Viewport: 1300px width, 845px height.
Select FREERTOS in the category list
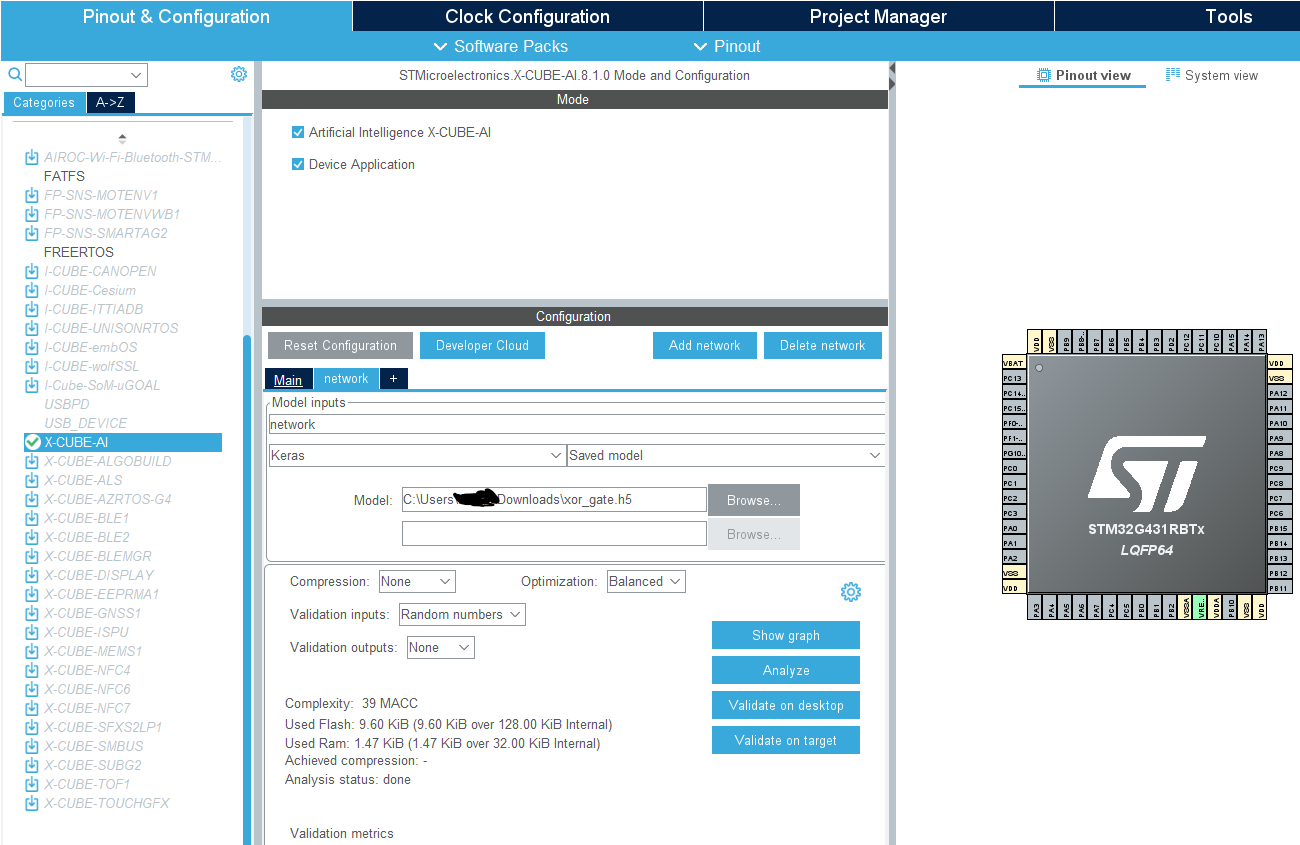(79, 252)
